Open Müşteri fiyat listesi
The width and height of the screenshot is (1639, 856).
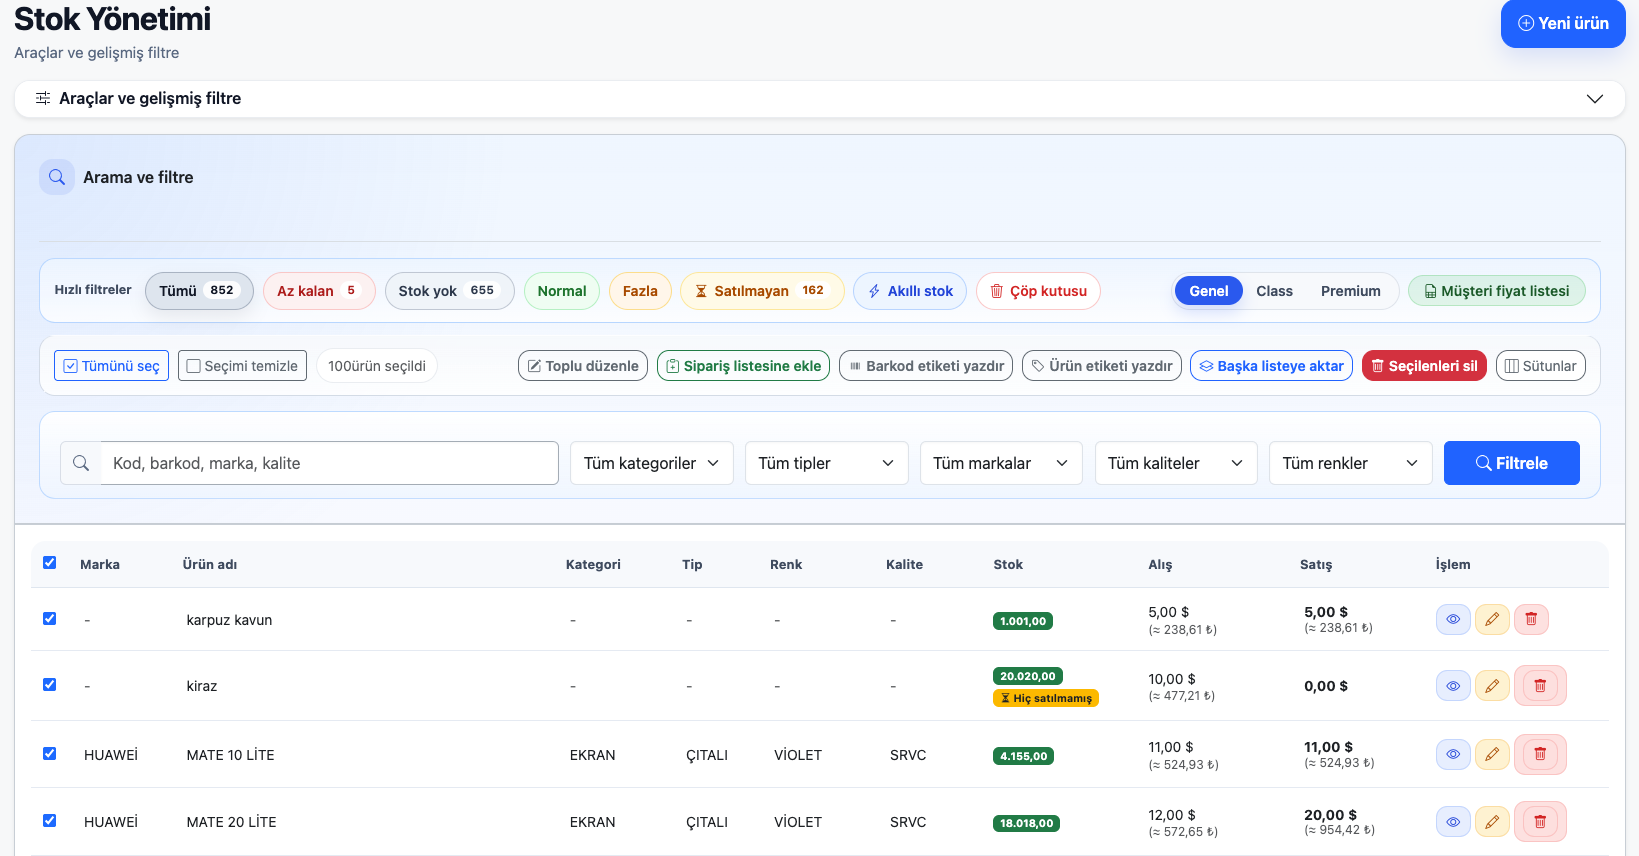click(1497, 291)
